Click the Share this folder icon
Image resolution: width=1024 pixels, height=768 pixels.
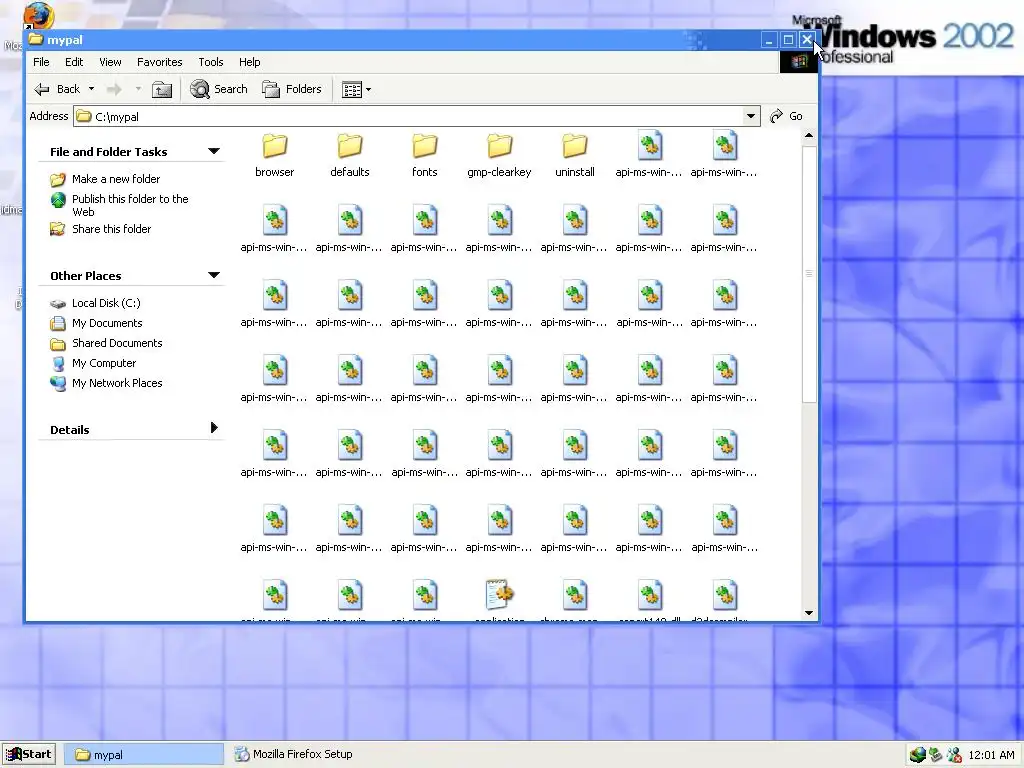[58, 229]
